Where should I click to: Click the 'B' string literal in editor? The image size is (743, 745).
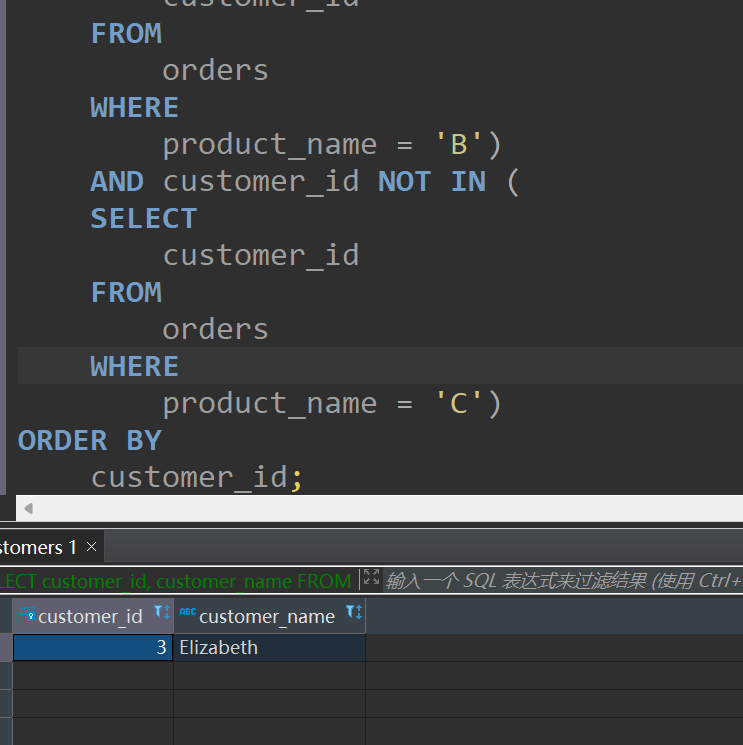click(459, 144)
